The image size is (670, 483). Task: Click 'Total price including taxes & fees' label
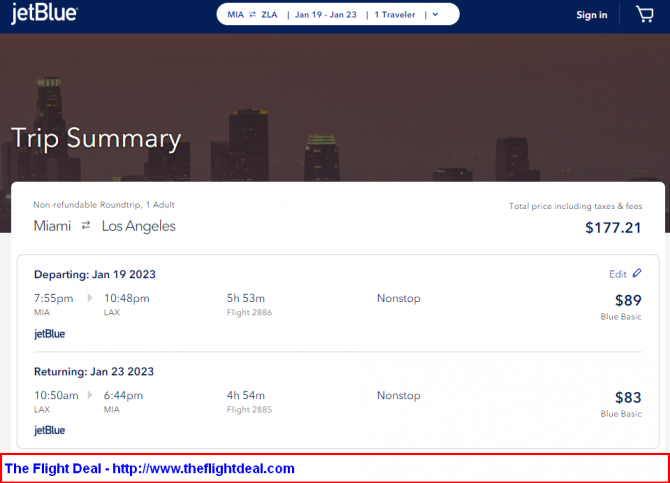[576, 206]
